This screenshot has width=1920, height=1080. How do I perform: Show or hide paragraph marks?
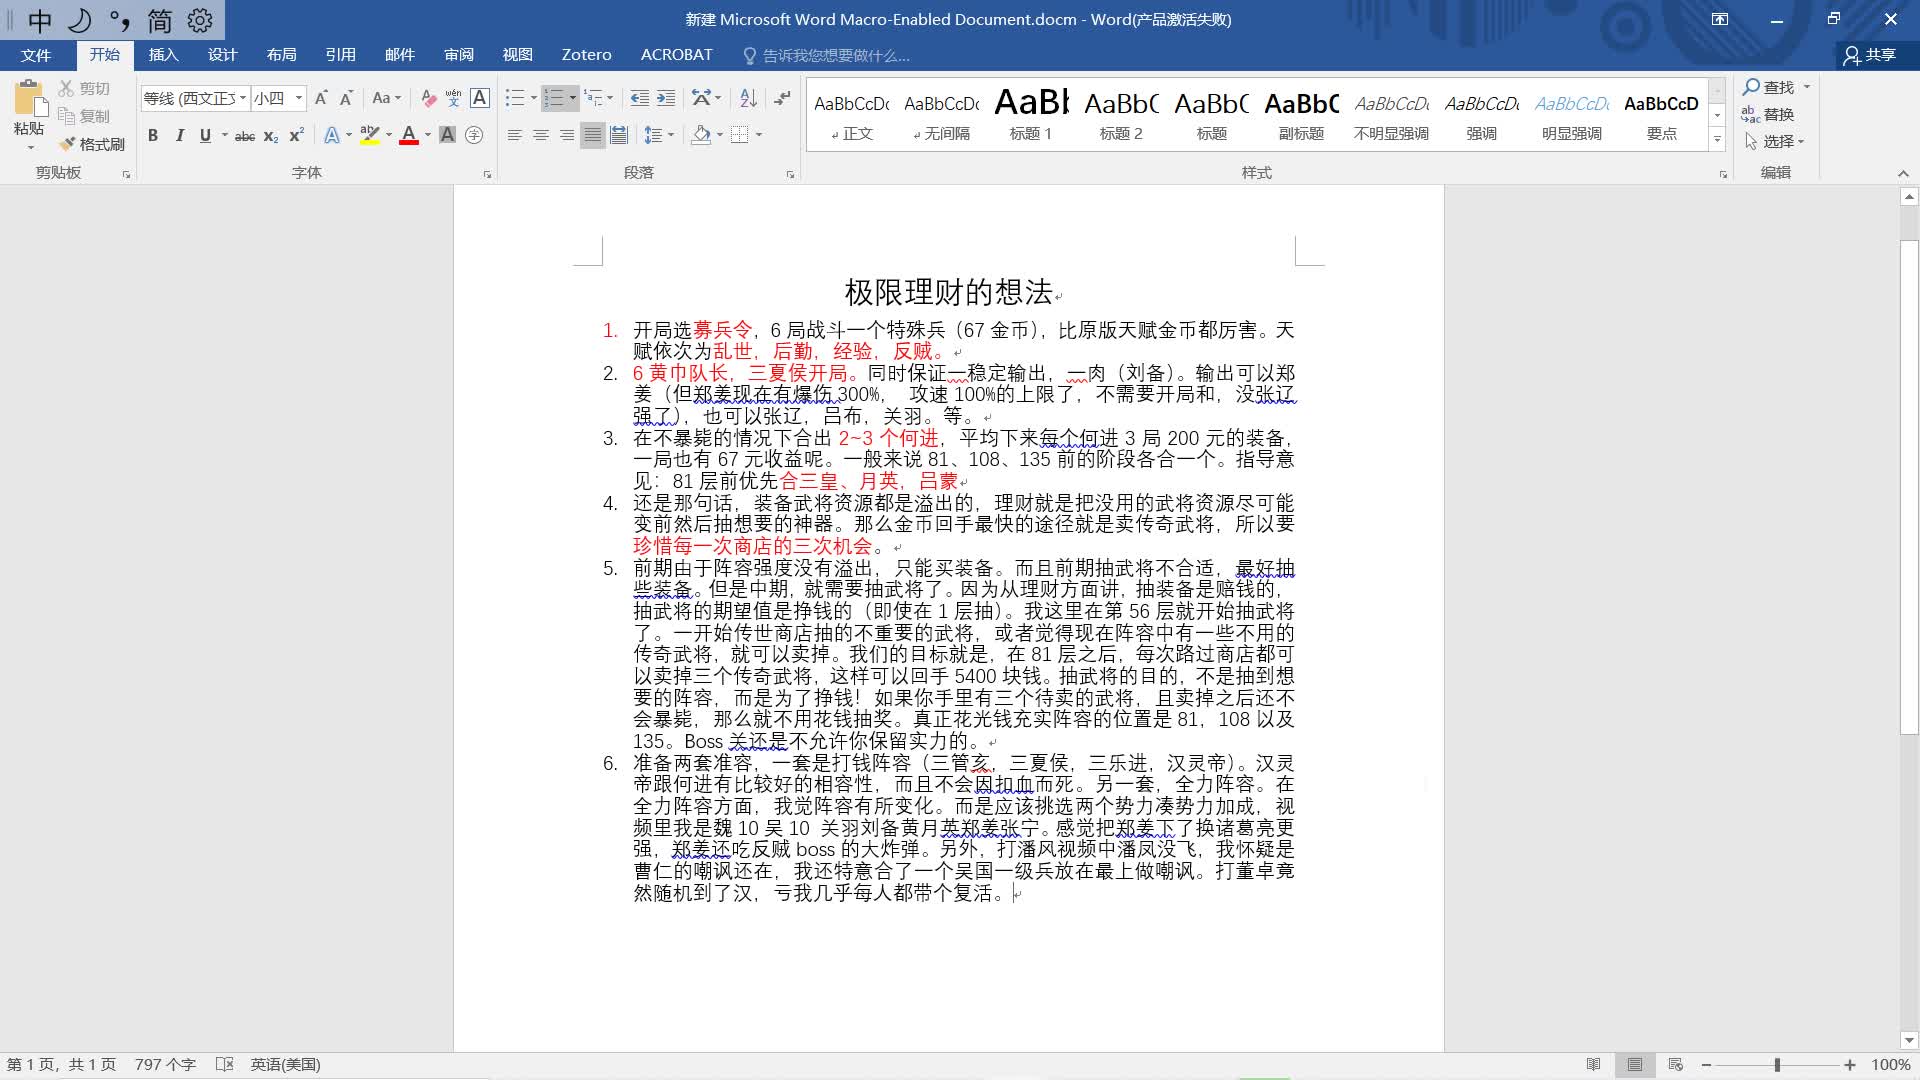782,98
